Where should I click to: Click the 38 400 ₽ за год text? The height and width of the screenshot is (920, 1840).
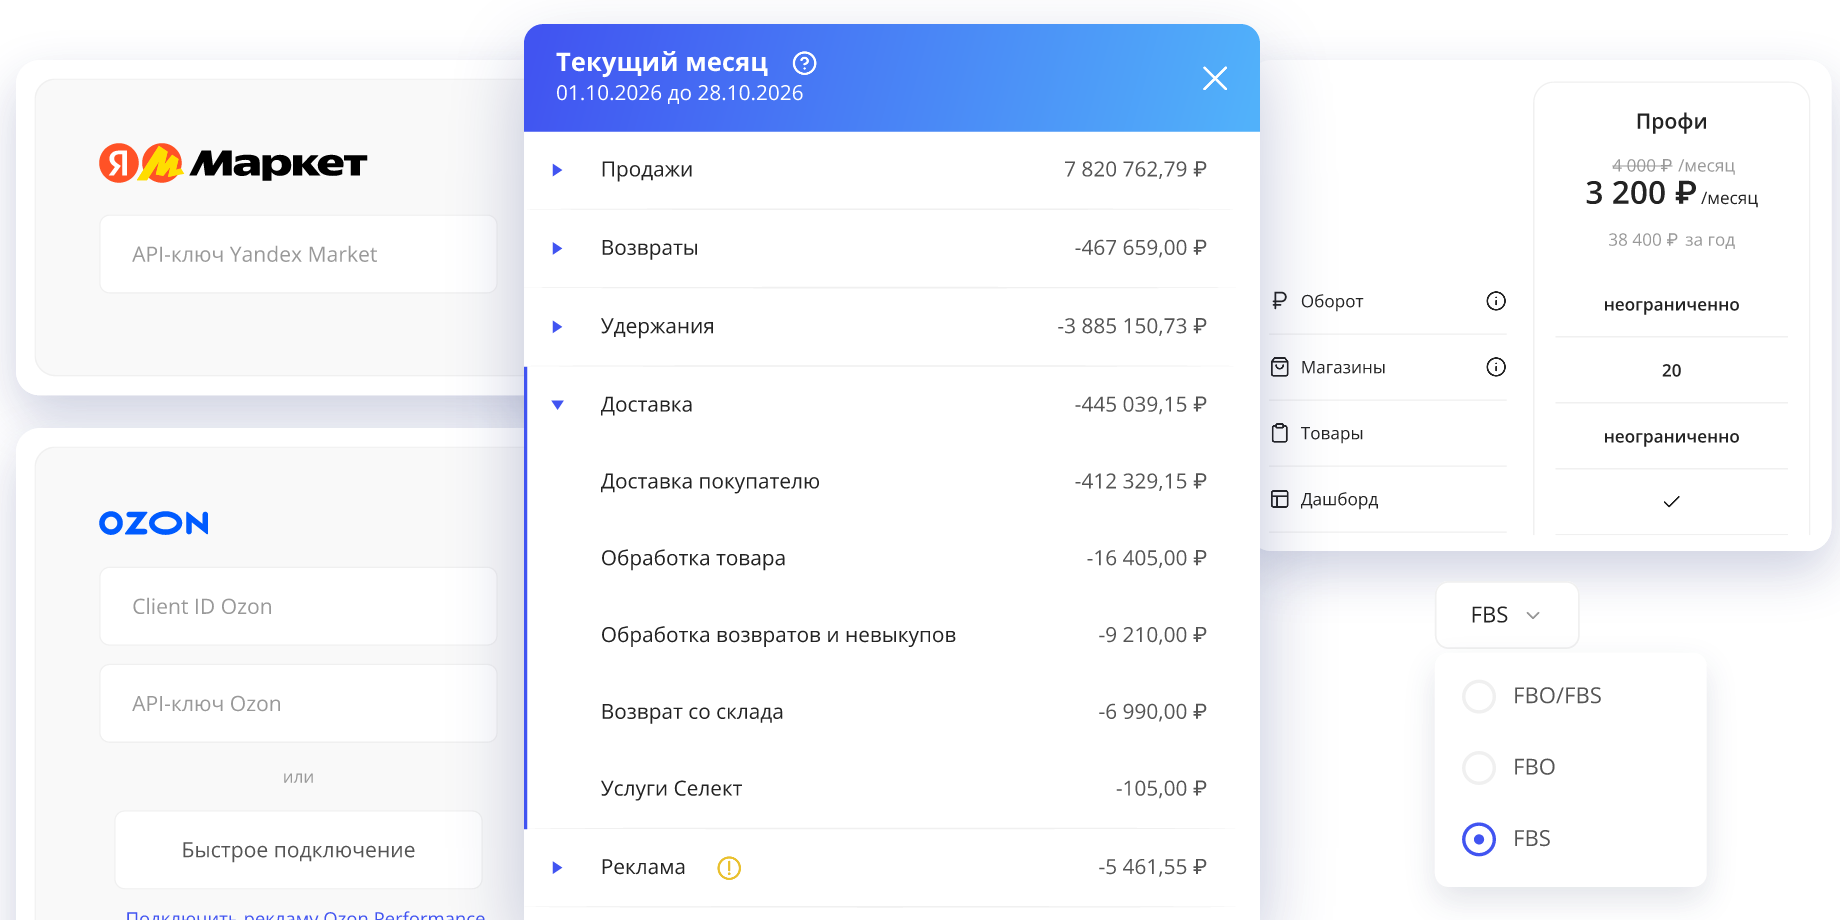pos(1672,240)
